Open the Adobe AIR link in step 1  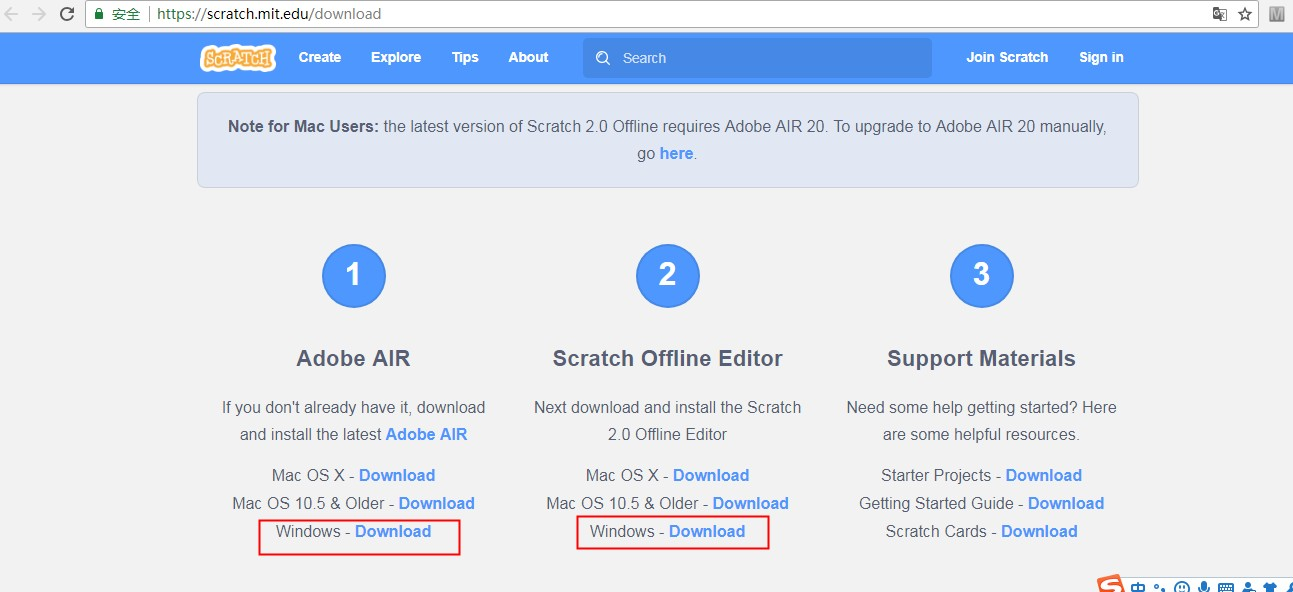tap(426, 434)
